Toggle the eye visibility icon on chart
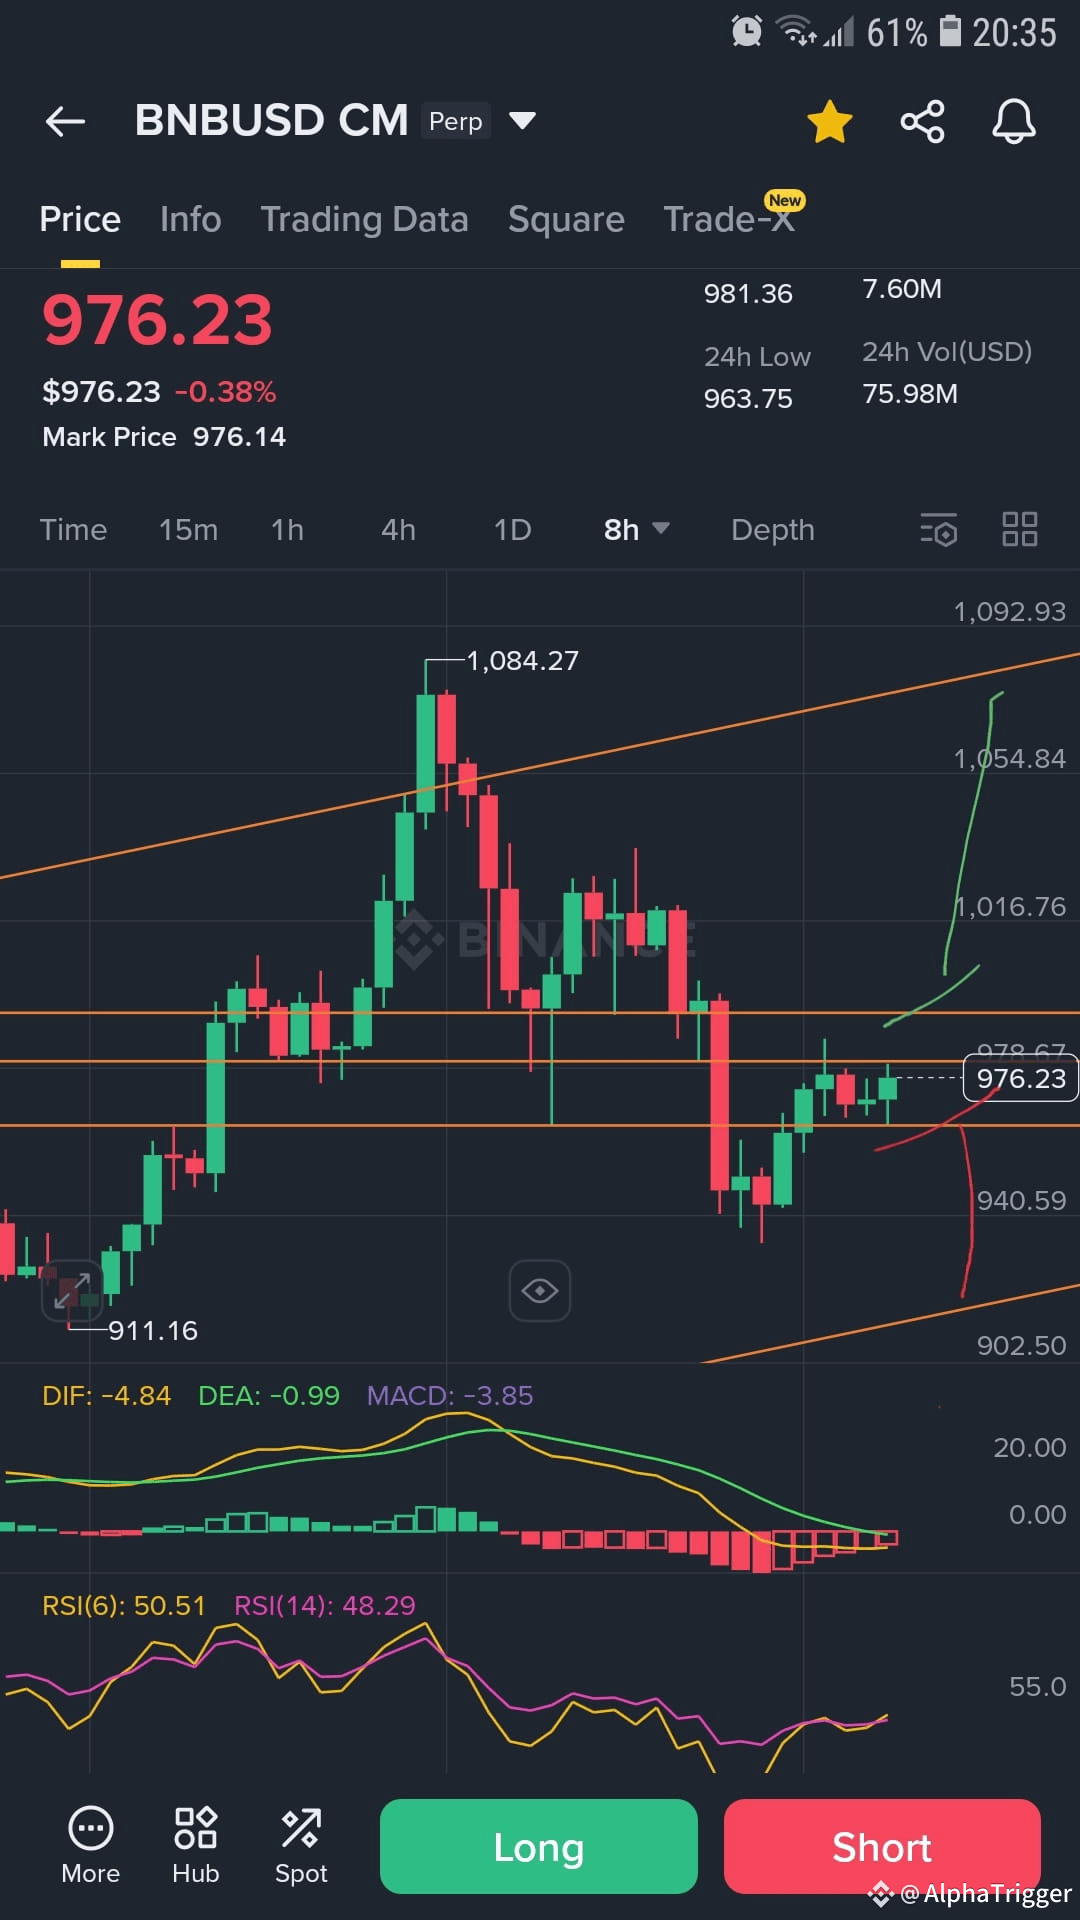1080x1920 pixels. coord(540,1290)
